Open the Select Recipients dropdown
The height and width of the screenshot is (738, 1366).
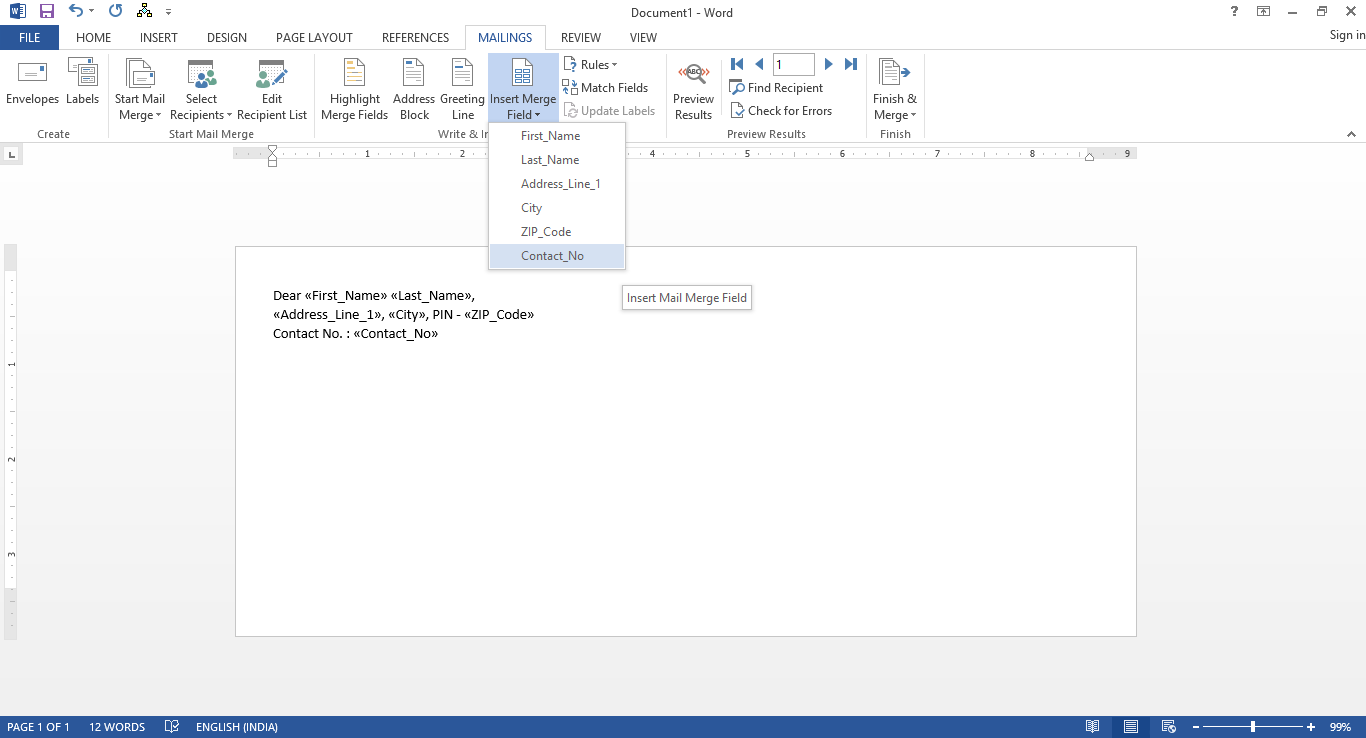[x=201, y=88]
